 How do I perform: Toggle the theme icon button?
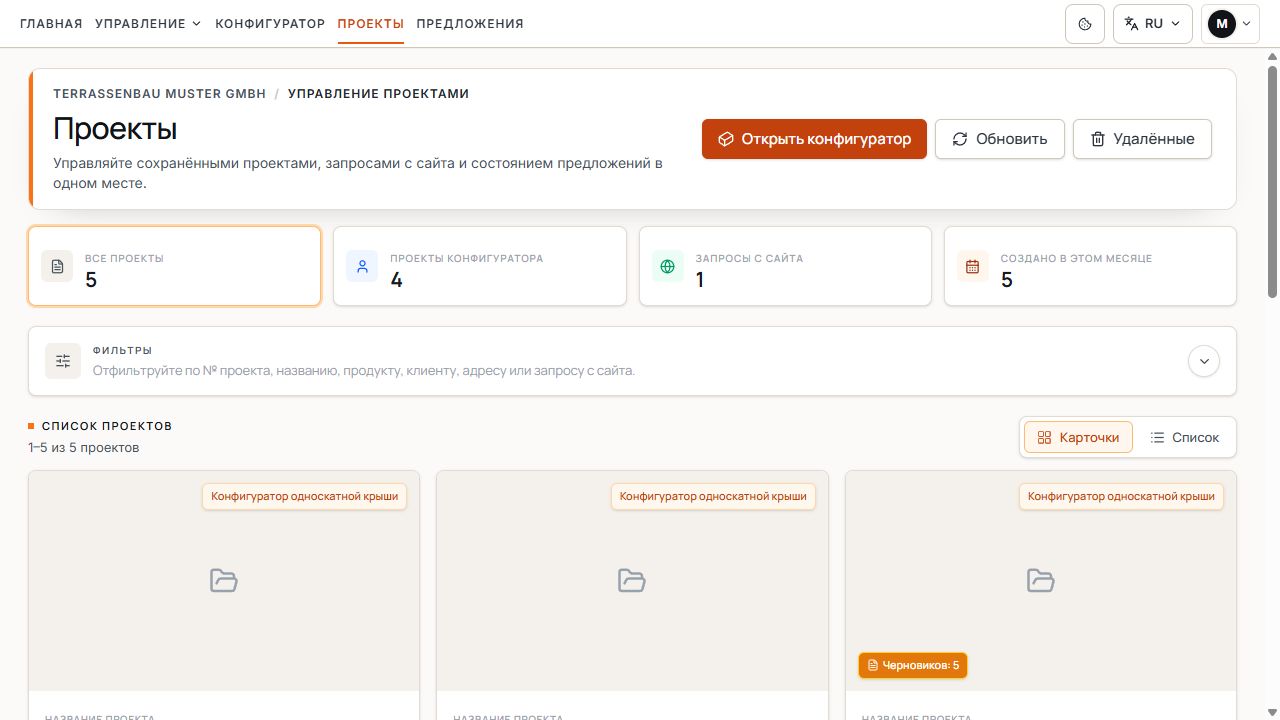pos(1085,23)
